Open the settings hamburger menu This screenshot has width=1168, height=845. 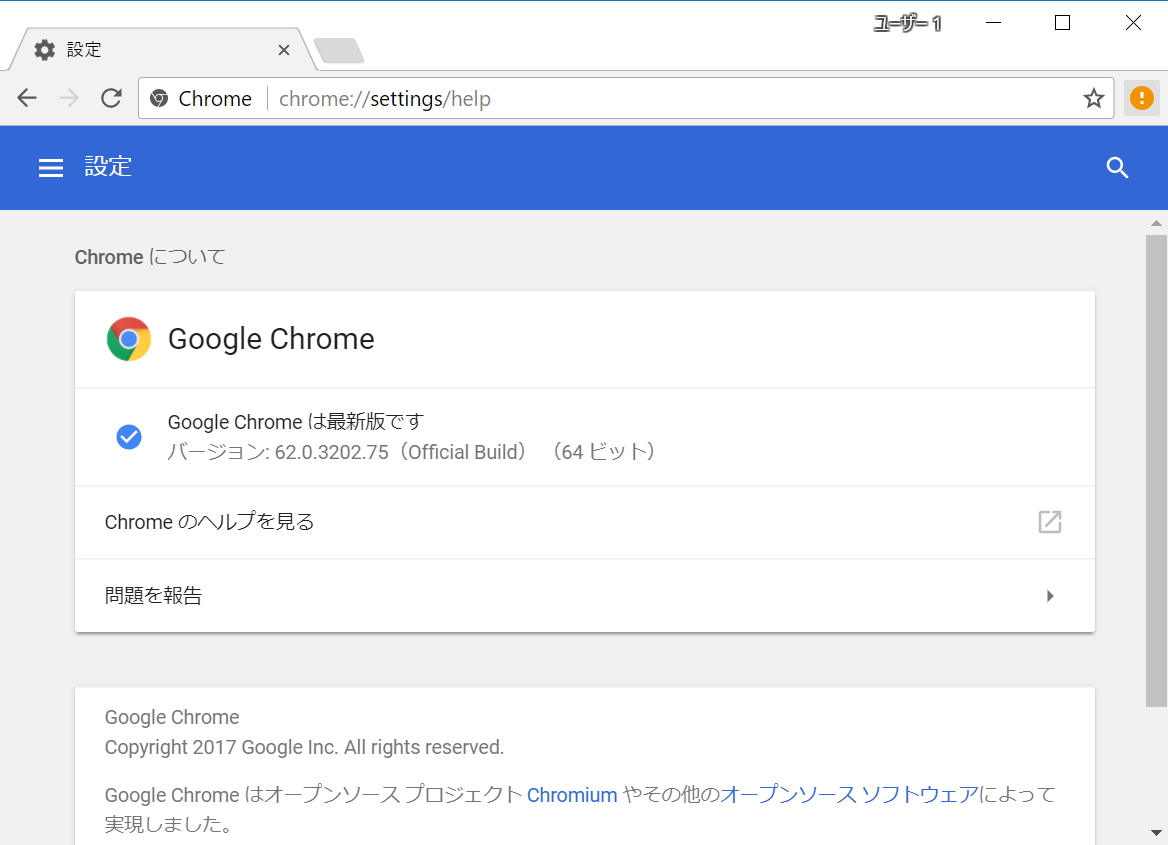(x=51, y=167)
